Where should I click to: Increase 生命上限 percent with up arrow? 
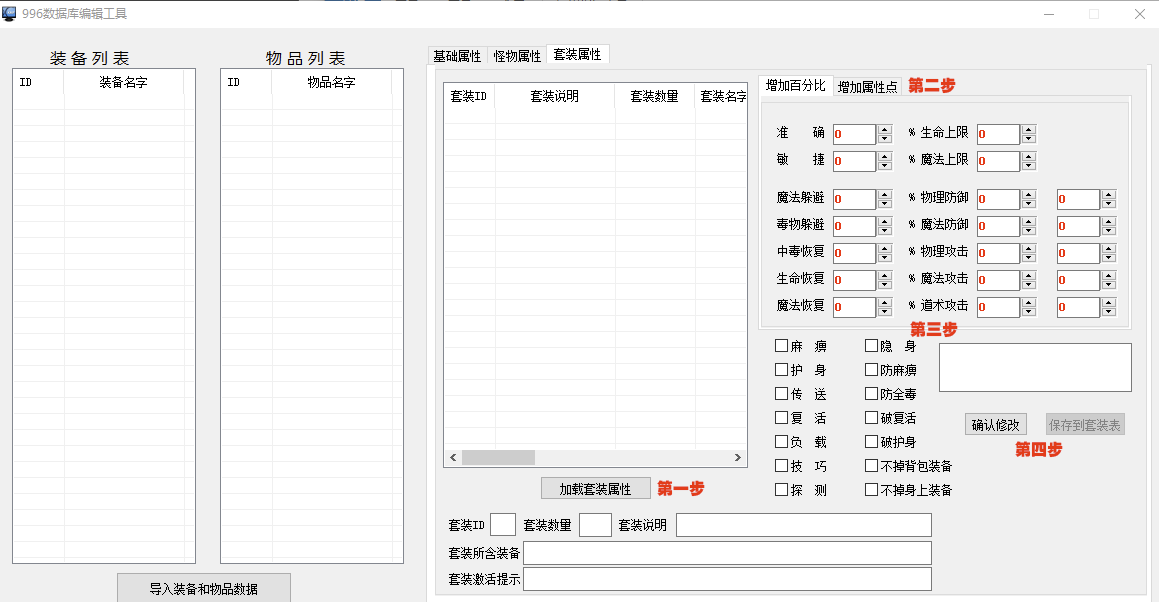tap(1029, 129)
